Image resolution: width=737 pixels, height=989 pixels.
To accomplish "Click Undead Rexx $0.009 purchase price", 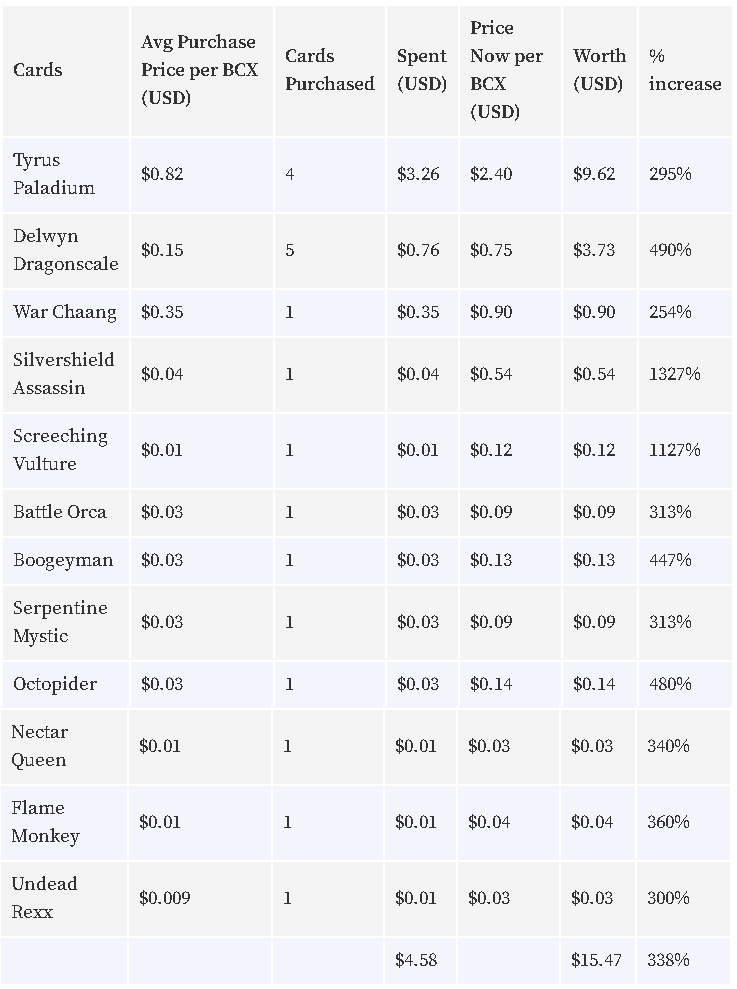I will click(165, 898).
